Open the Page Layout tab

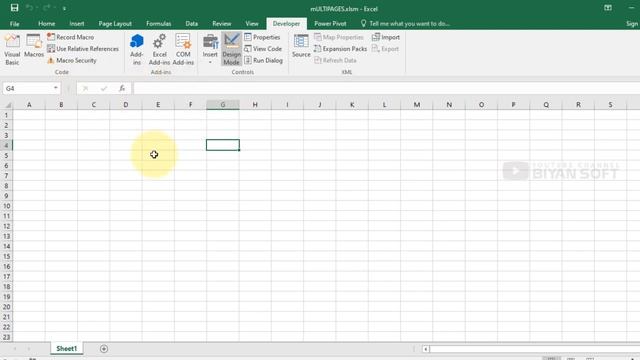pos(115,24)
